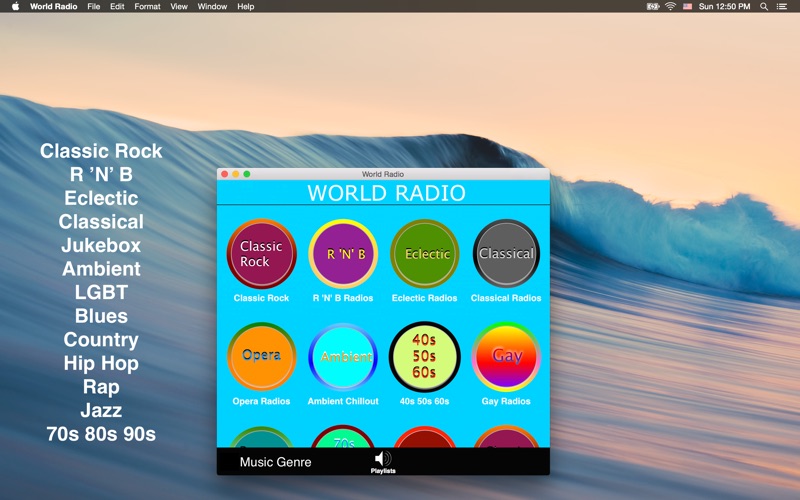
Task: Pick the orange Opera circle icon
Action: 261,356
